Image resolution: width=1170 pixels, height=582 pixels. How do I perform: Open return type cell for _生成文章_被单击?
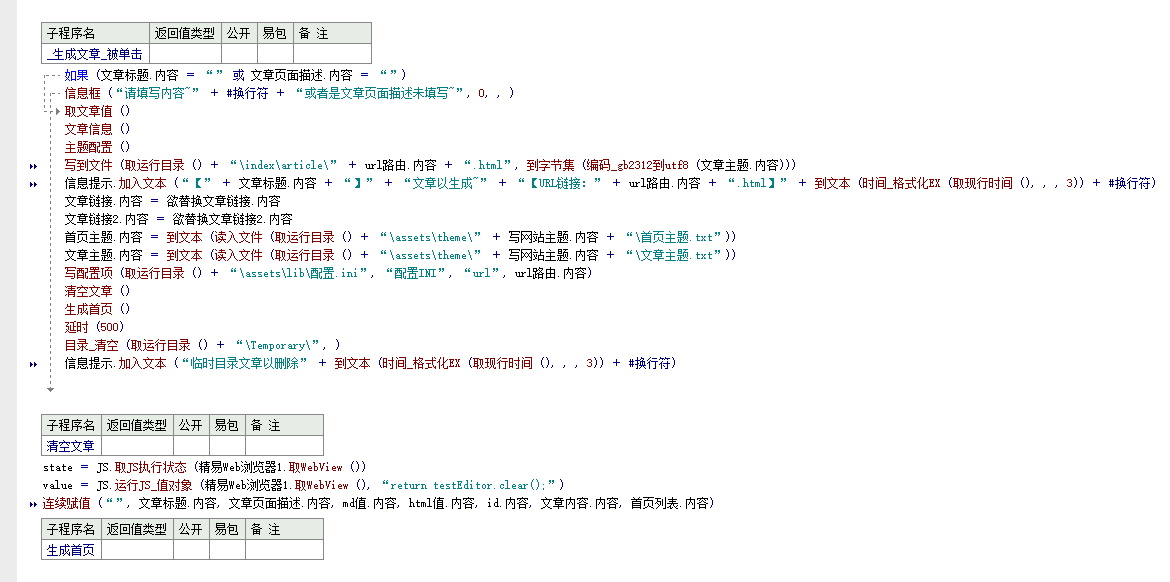coord(185,54)
